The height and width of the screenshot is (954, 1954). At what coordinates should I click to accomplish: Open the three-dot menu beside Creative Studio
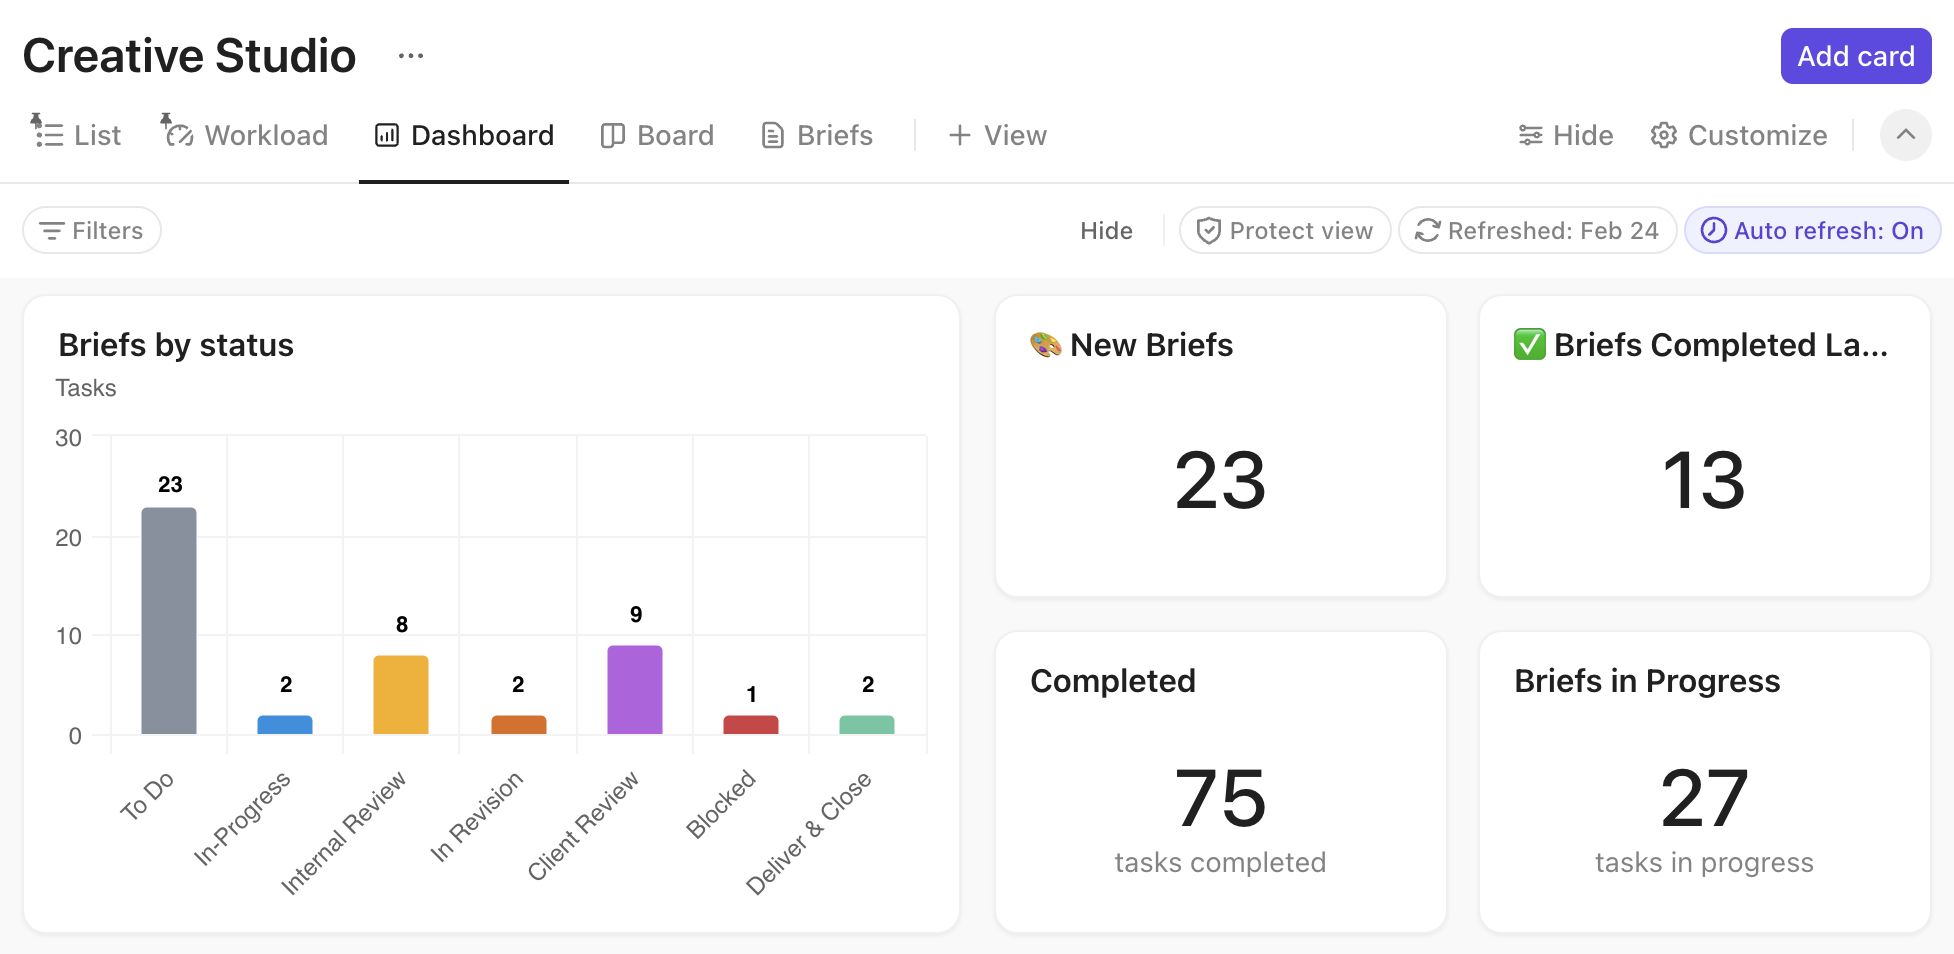point(410,56)
